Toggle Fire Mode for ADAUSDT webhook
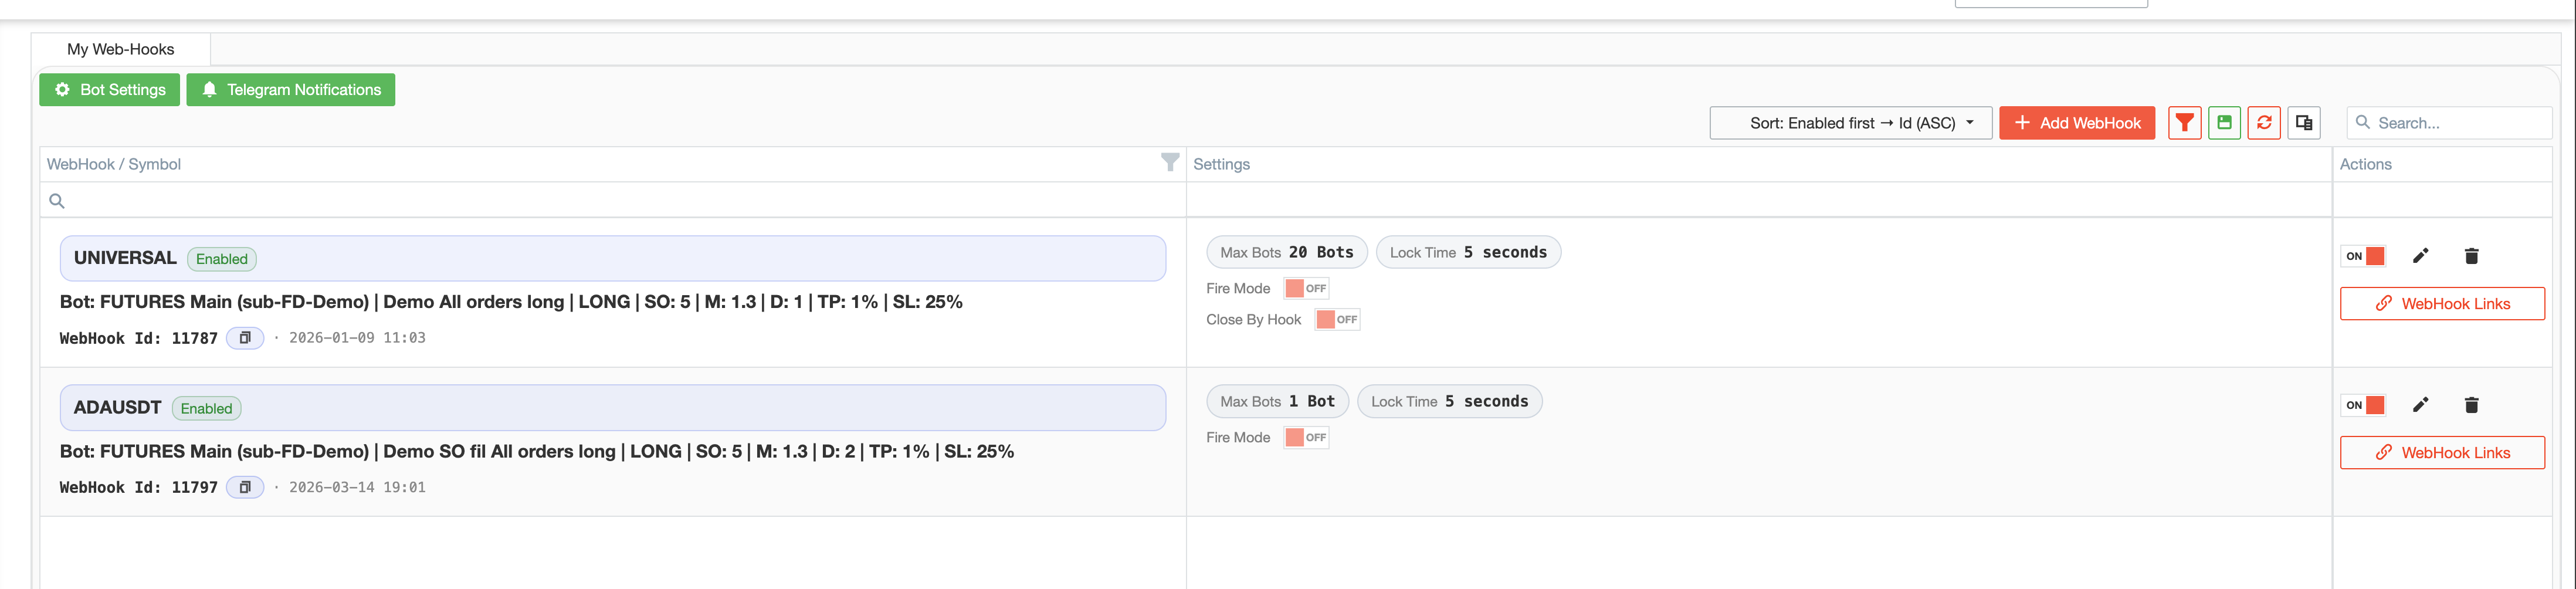This screenshot has height=589, width=2576. (1306, 437)
